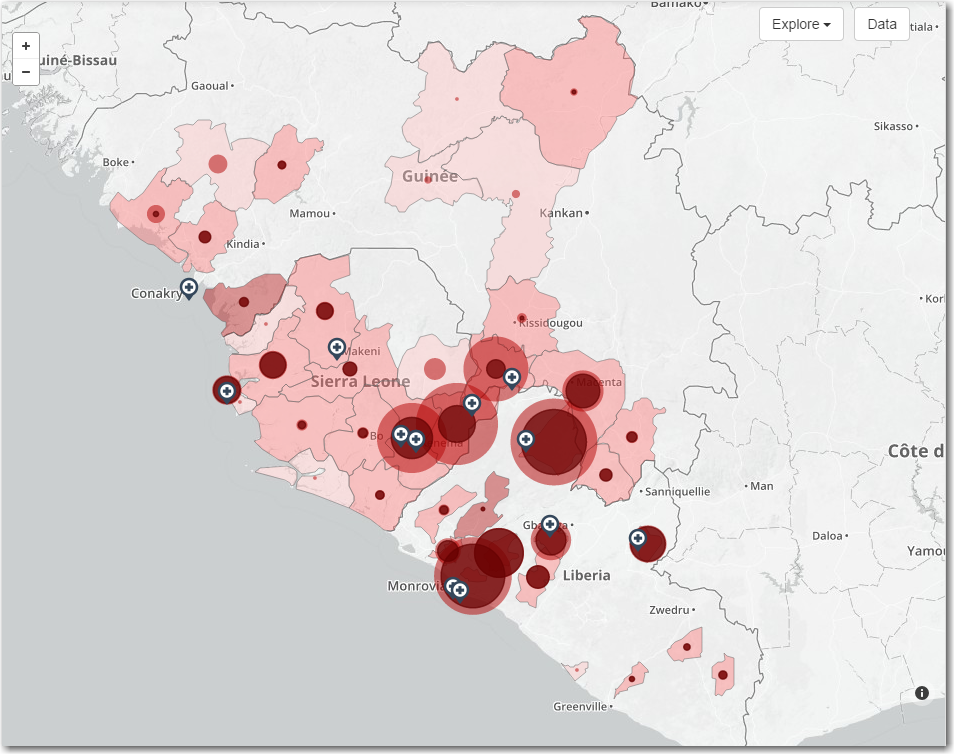The width and height of the screenshot is (954, 754).
Task: Click the Greenville town label
Action: [579, 706]
